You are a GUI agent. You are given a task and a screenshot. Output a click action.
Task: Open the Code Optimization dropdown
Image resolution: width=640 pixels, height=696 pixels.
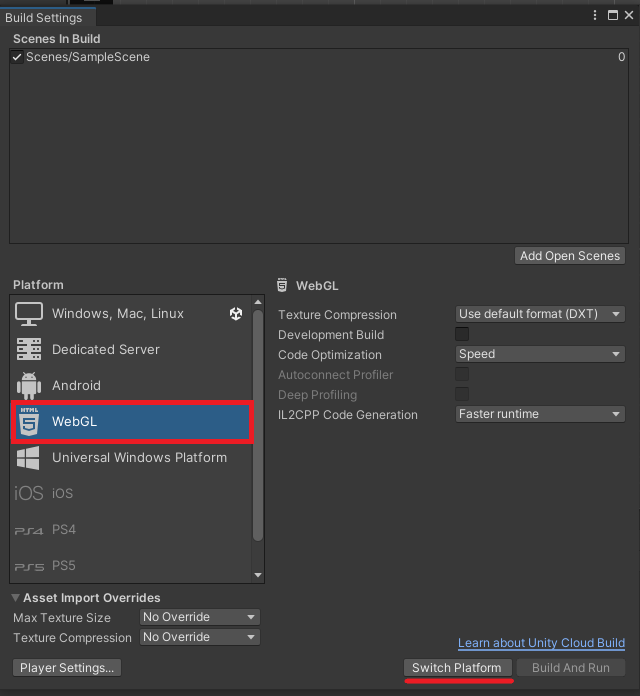[540, 354]
